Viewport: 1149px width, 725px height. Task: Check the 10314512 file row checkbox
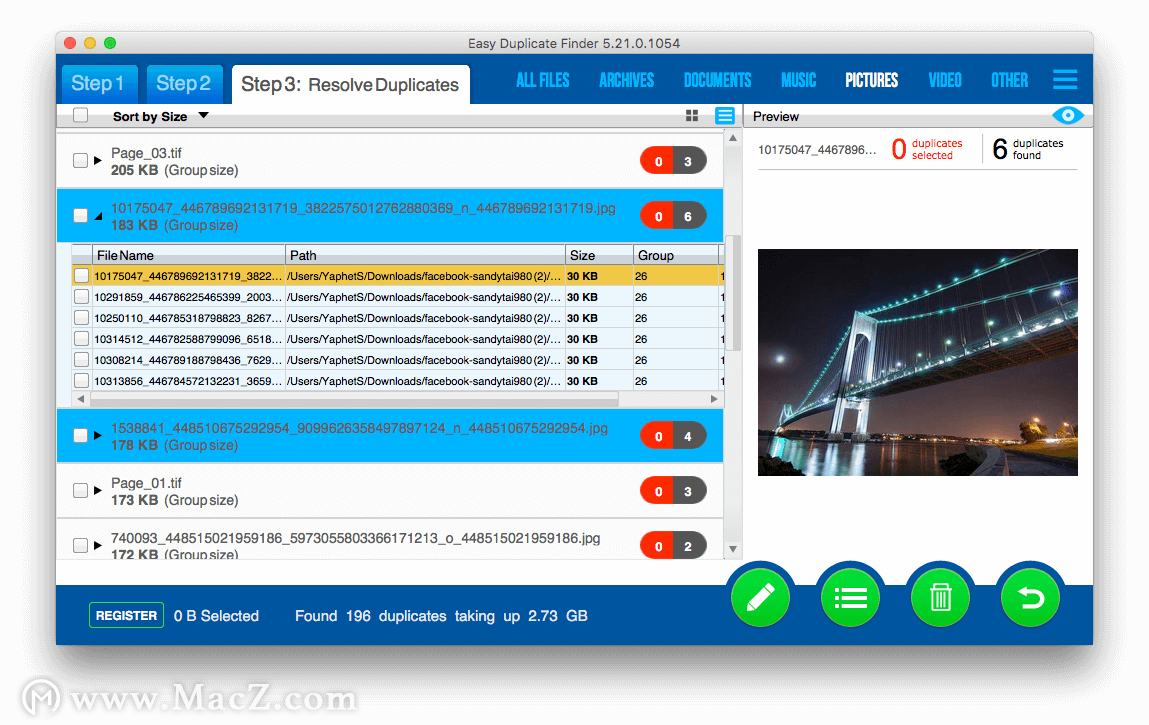tap(81, 339)
